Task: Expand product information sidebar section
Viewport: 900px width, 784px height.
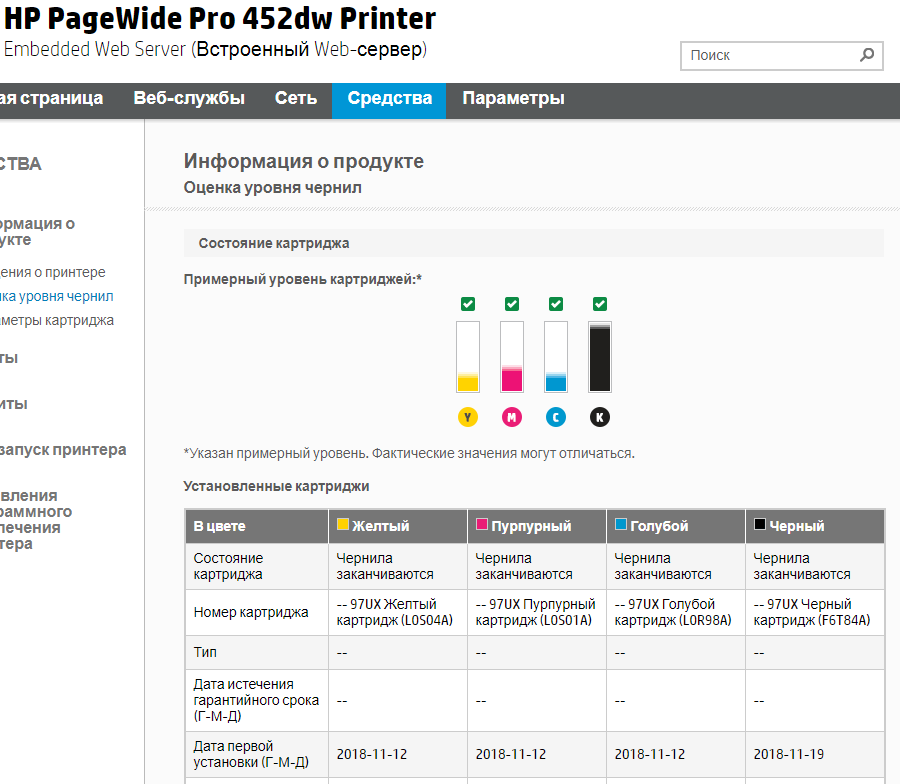Action: click(x=37, y=231)
